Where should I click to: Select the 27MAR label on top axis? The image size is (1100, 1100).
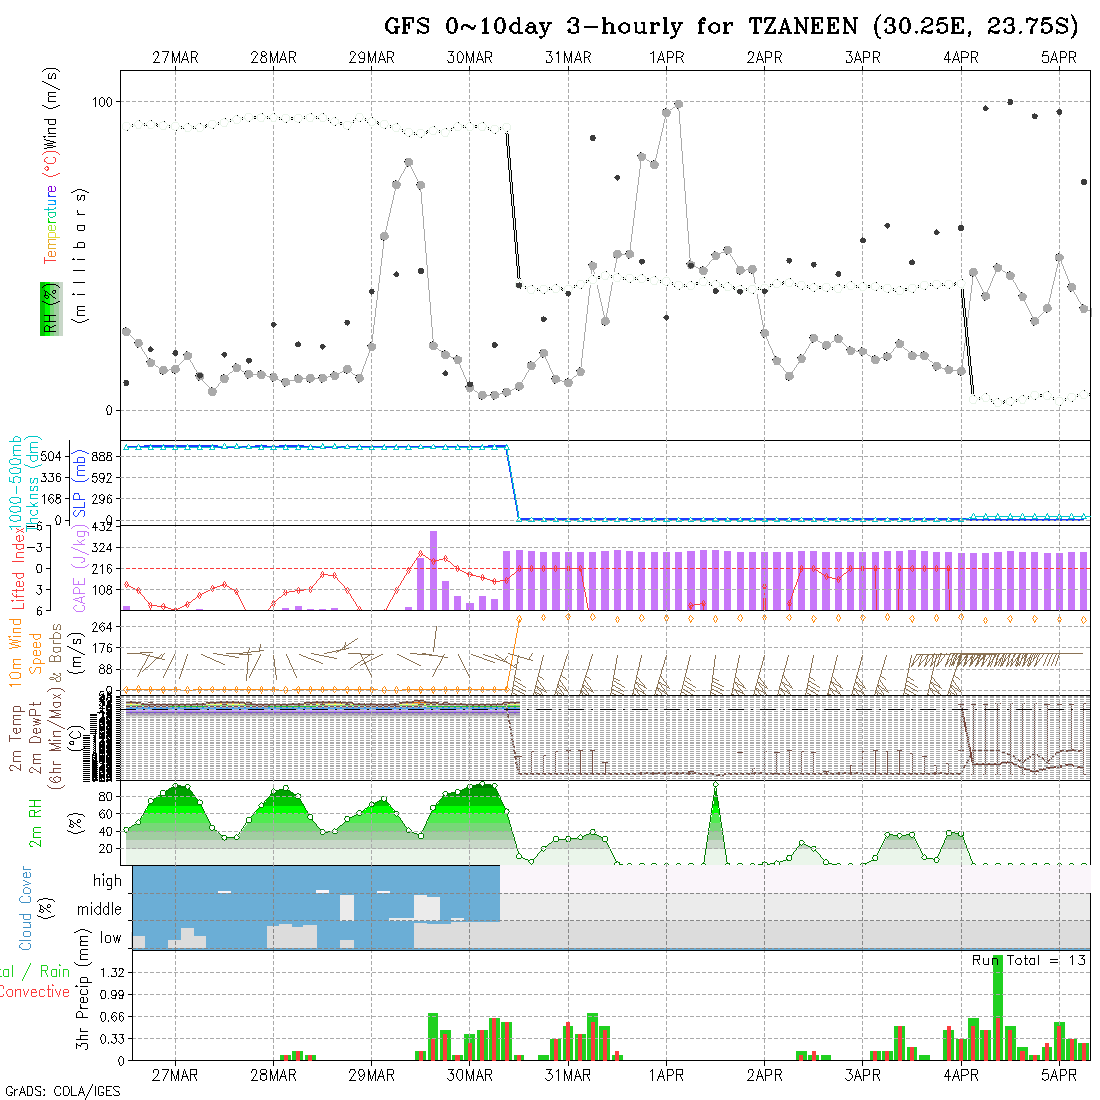point(175,58)
